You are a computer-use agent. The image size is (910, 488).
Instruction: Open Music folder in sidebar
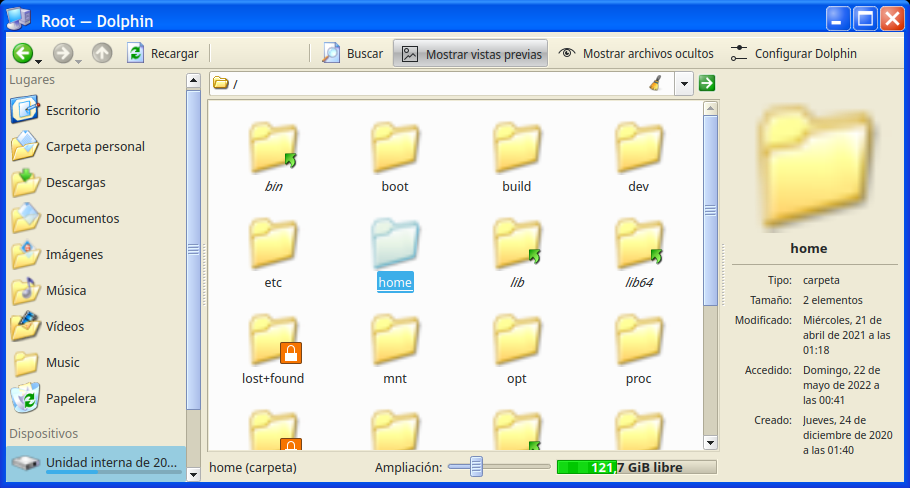click(96, 362)
